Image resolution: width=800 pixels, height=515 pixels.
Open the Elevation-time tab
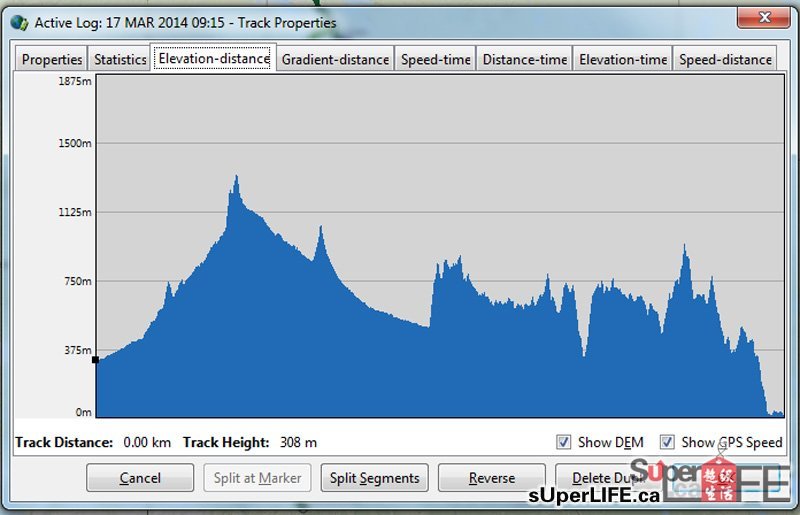coord(623,60)
